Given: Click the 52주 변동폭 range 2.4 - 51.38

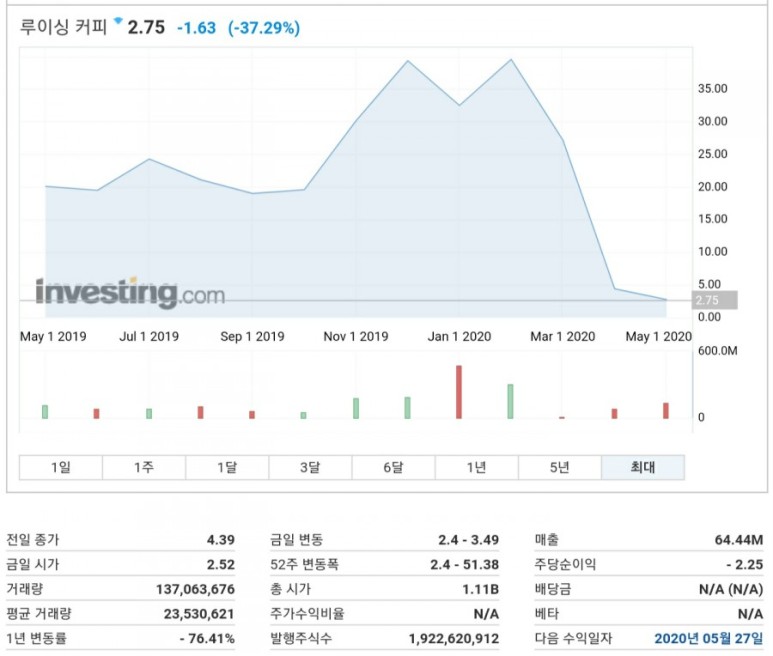Looking at the screenshot, I should point(464,564).
